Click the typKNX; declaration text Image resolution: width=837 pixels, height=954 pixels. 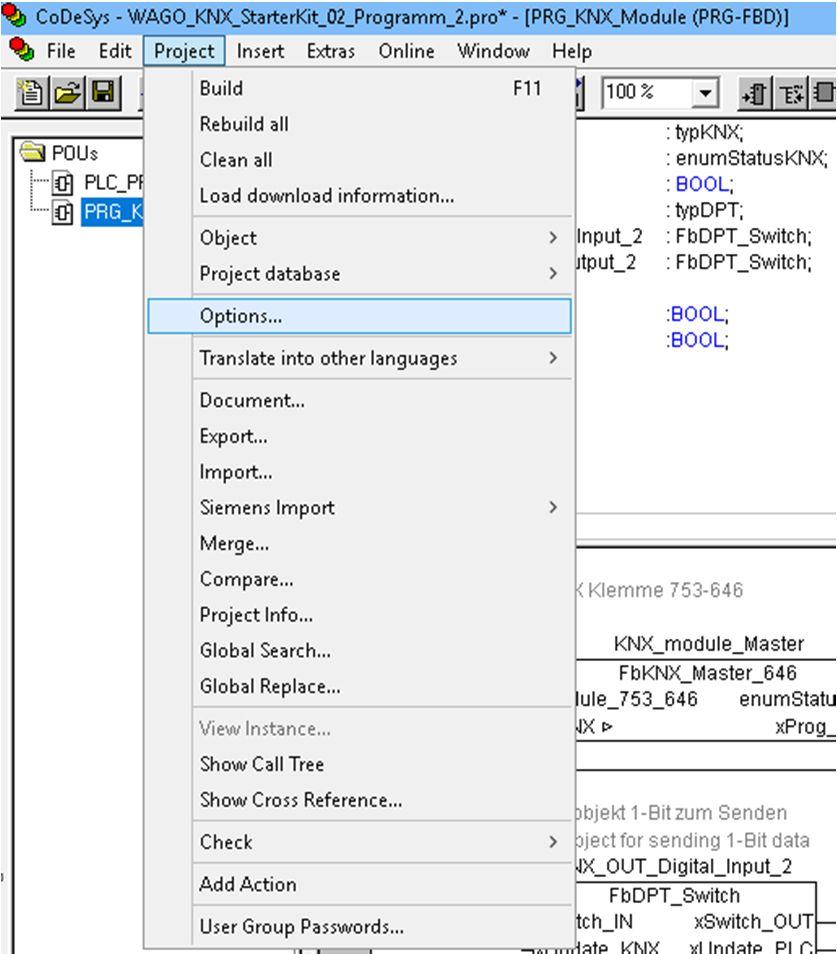(x=709, y=132)
